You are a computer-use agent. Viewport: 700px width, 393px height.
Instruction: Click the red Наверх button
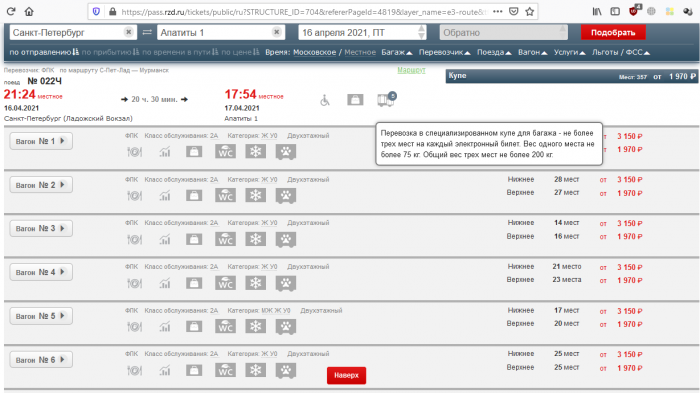346,375
